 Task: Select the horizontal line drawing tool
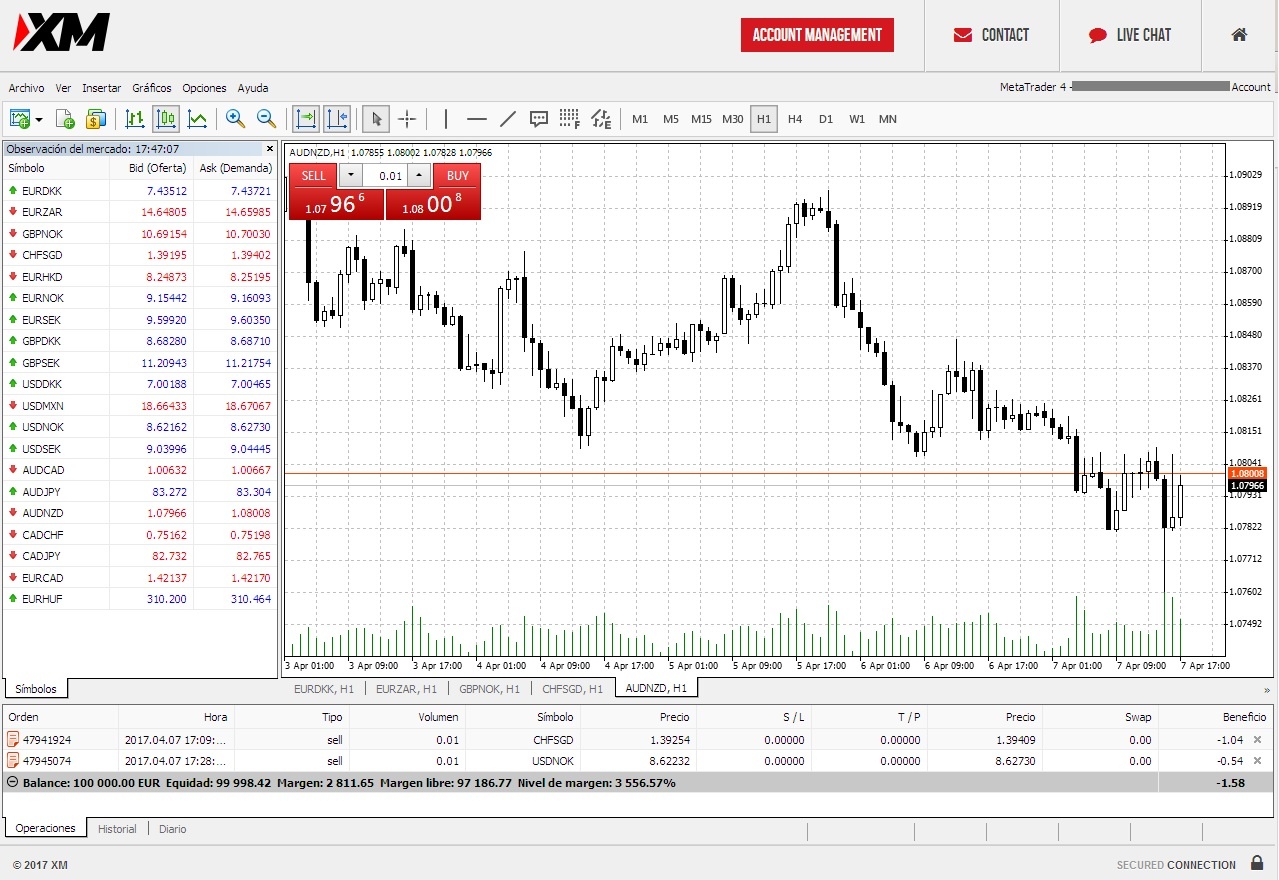click(x=477, y=119)
